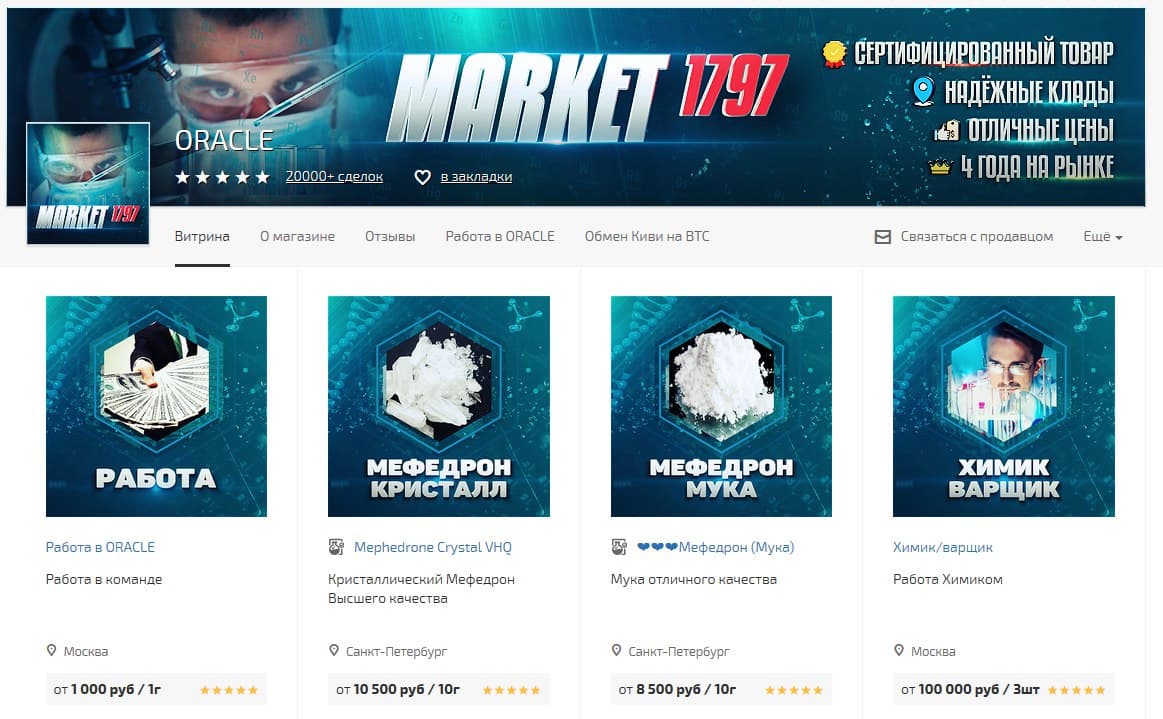1163x719 pixels.
Task: Open the 20000+ сделок link
Action: tap(335, 177)
